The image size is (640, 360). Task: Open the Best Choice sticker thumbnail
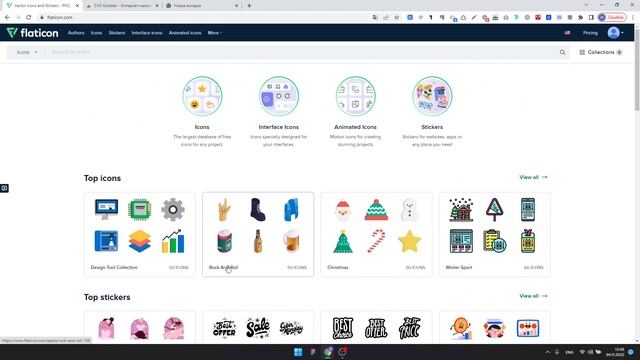pyautogui.click(x=343, y=328)
